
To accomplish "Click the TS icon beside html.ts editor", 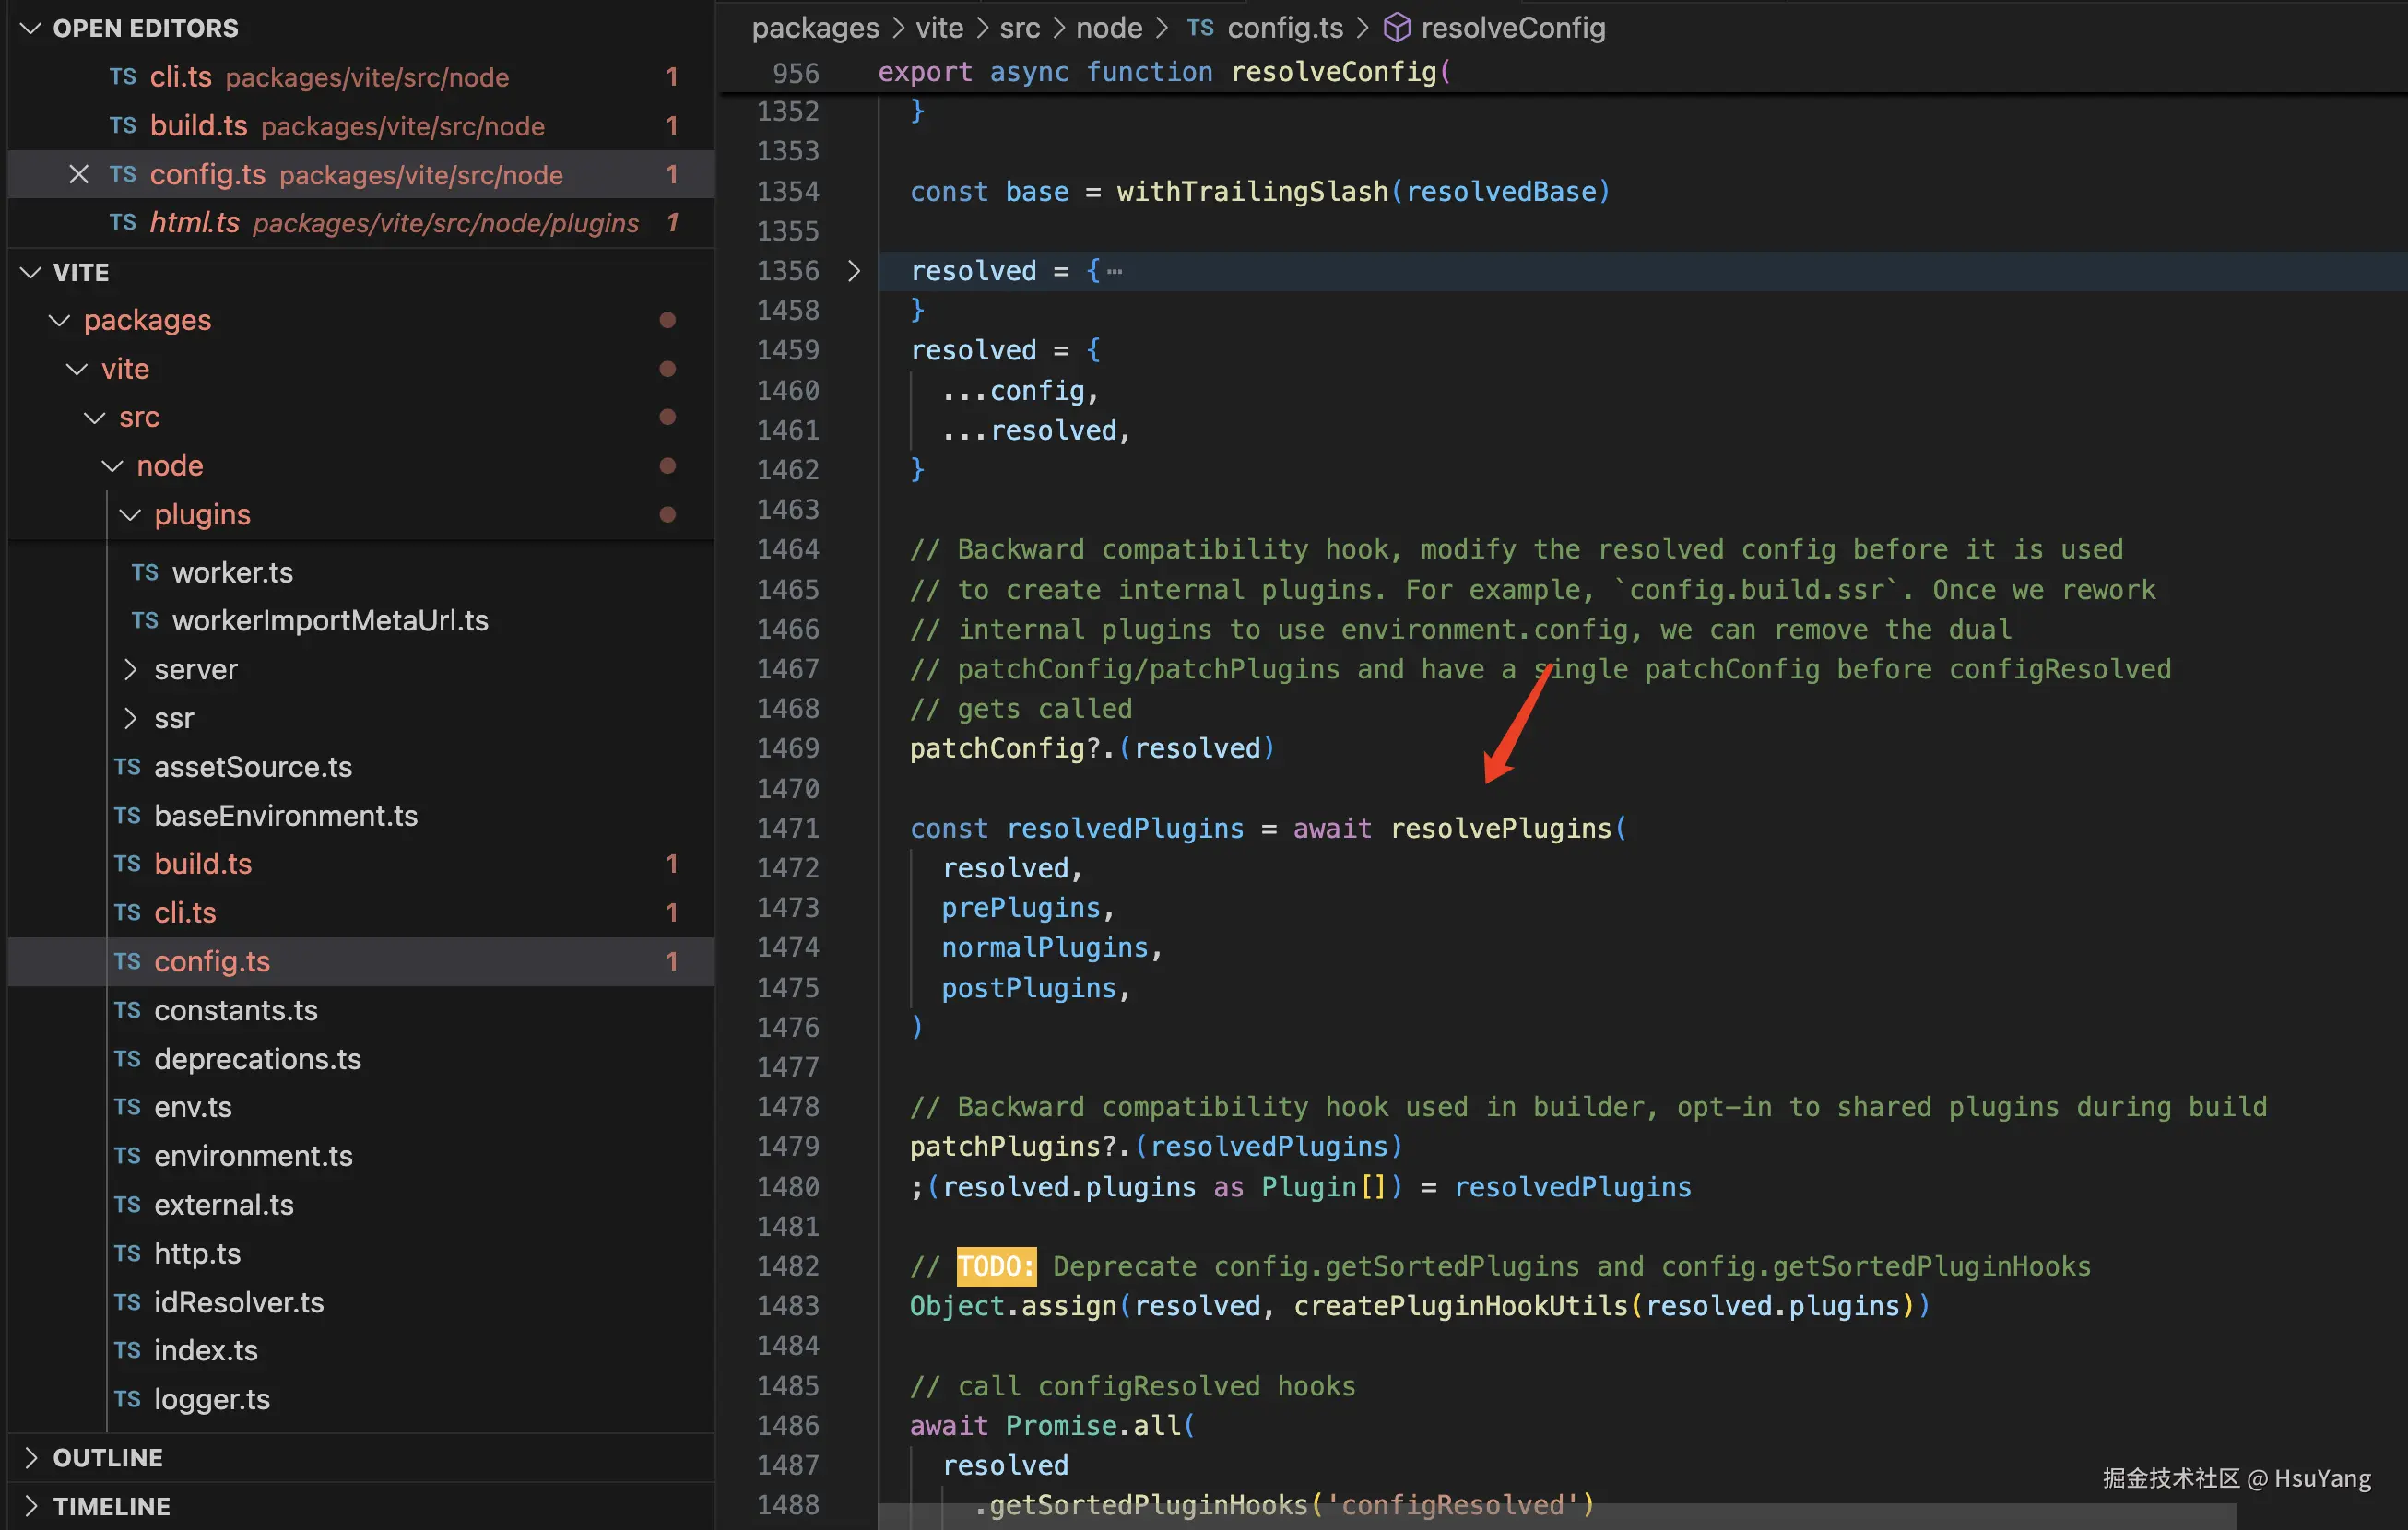I will [123, 222].
